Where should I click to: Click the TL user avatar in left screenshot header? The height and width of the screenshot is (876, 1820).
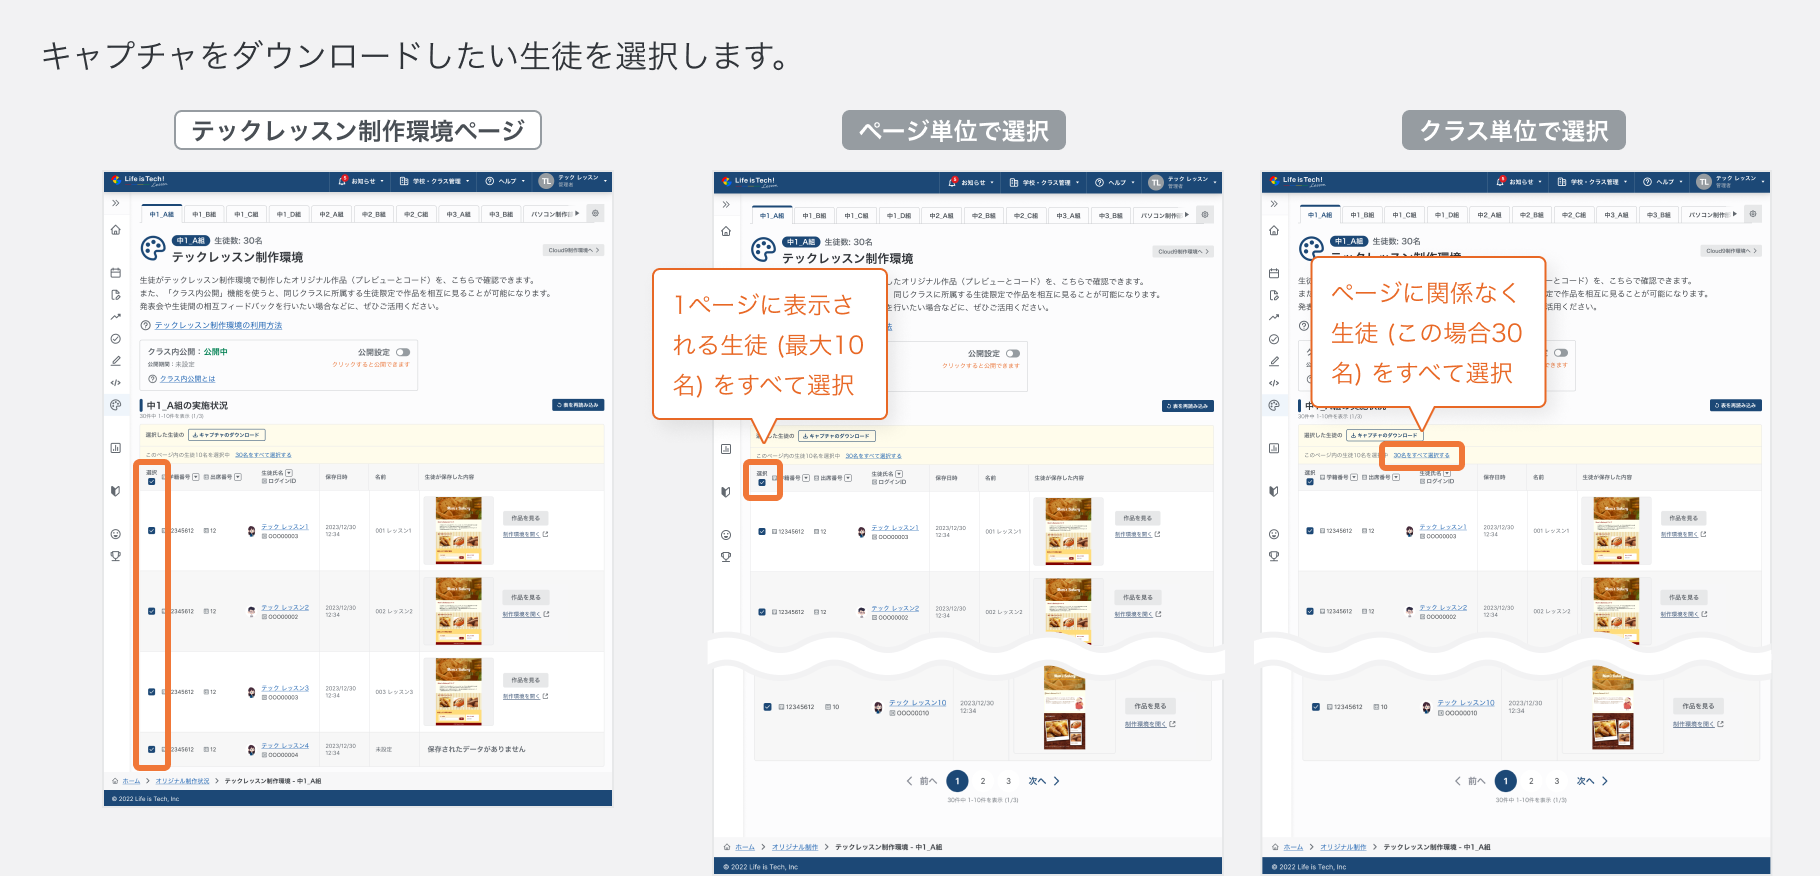tap(546, 181)
